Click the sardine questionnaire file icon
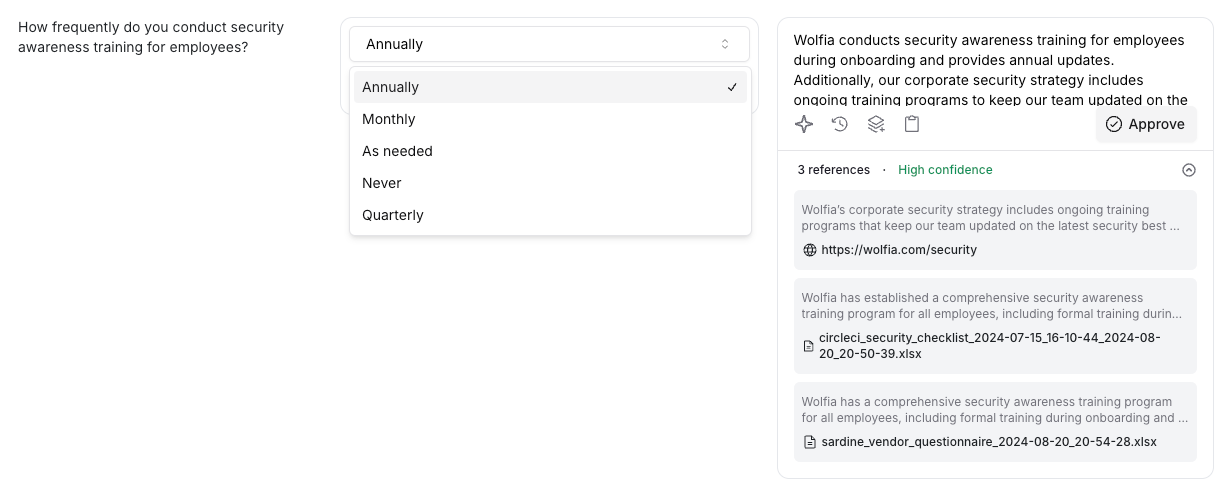This screenshot has height=494, width=1232. coord(809,442)
